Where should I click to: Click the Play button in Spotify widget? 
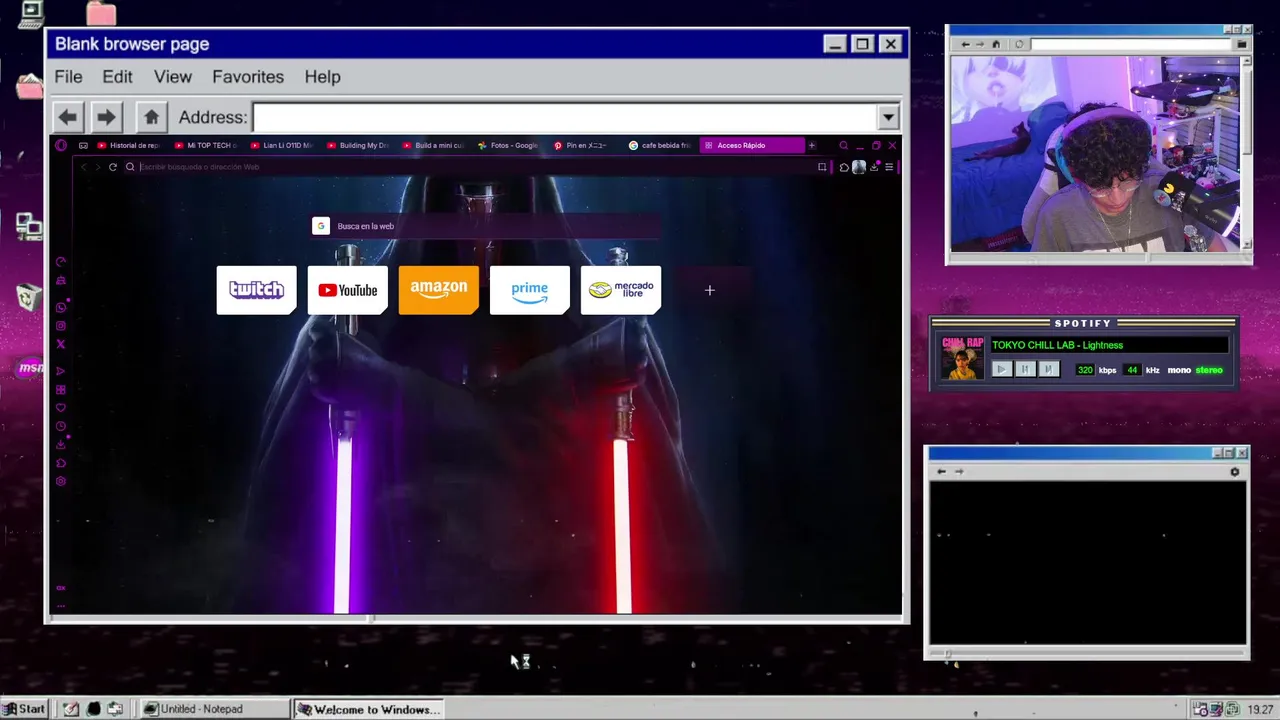click(1001, 369)
